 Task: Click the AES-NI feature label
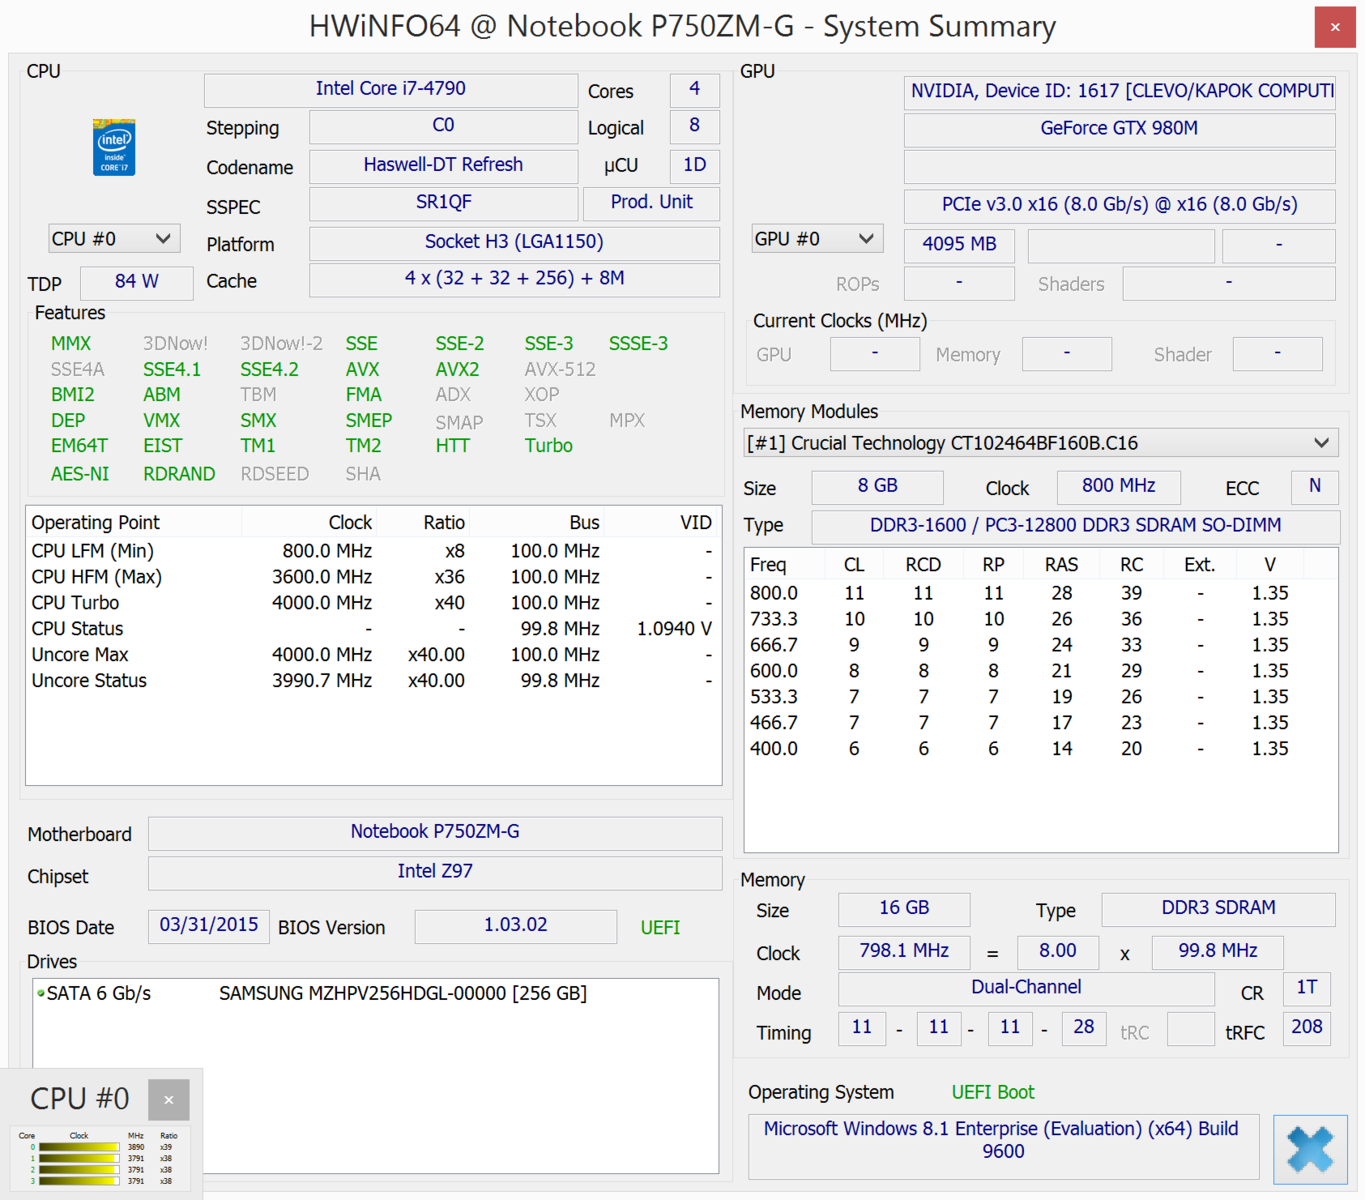pos(80,474)
